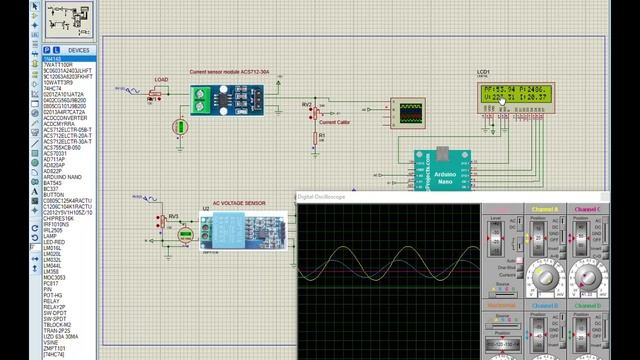
Task: Select the Junction Dot Mode tool
Action: tap(35, 25)
